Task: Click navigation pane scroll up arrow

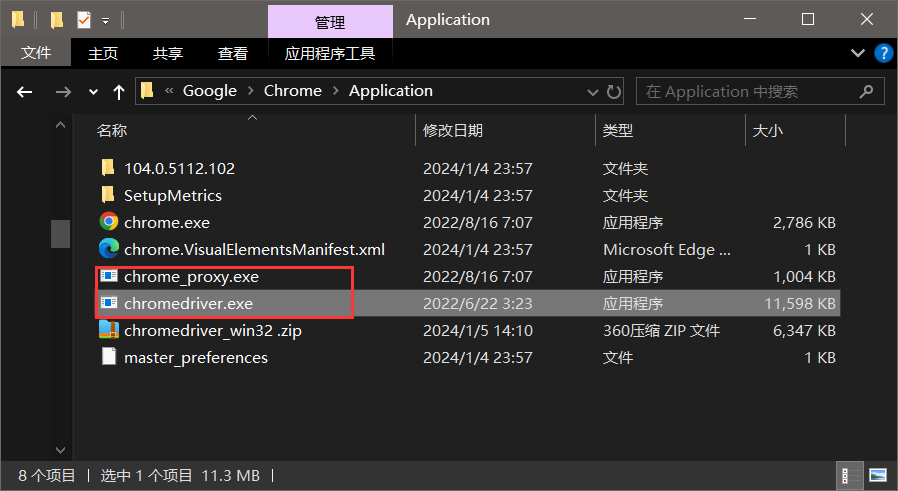Action: (x=60, y=124)
